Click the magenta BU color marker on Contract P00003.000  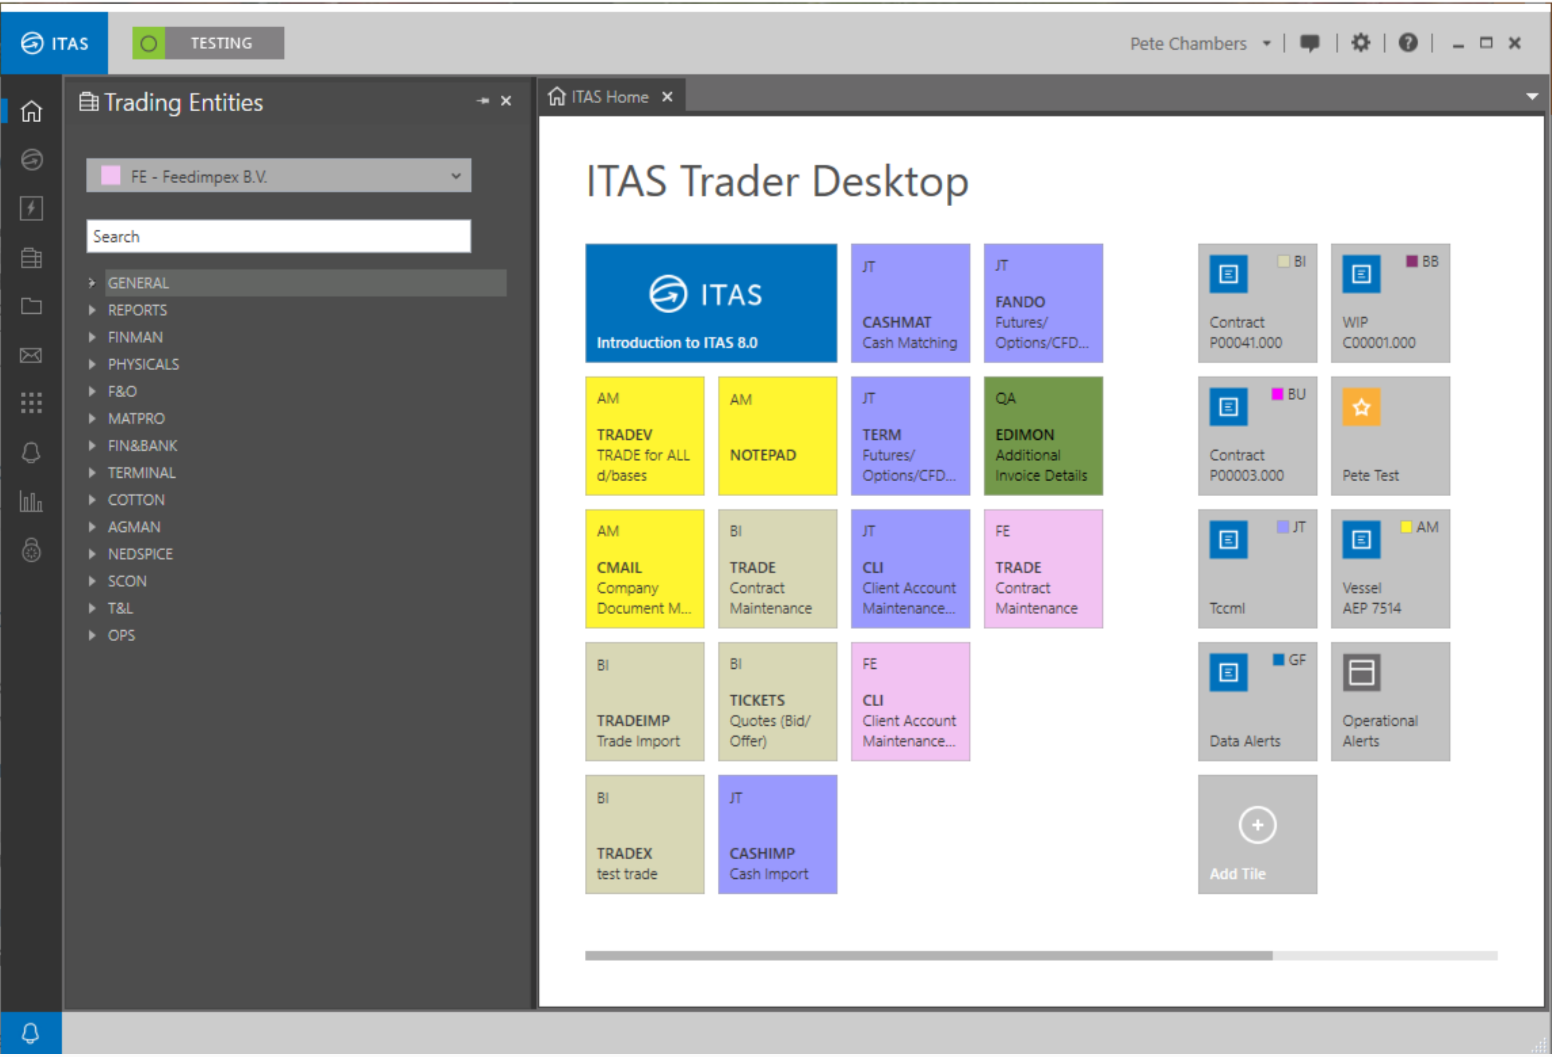point(1277,394)
